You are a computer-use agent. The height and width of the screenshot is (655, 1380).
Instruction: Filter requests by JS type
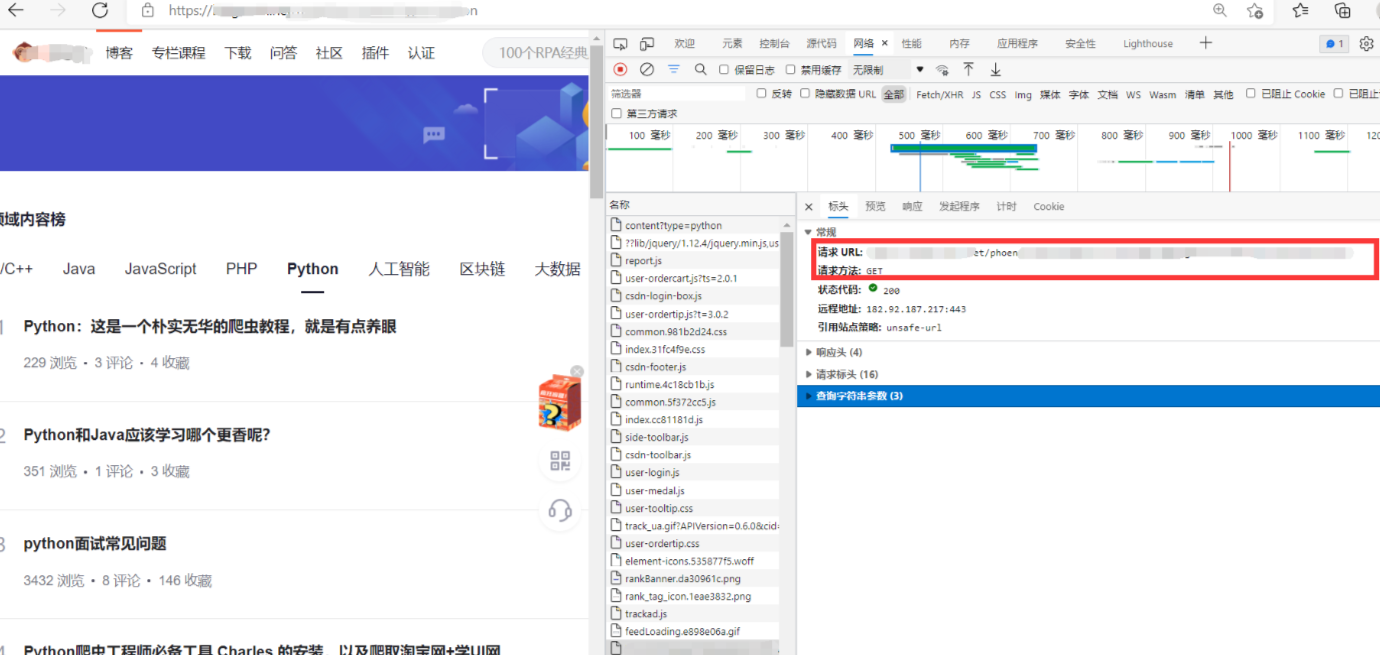pos(976,95)
